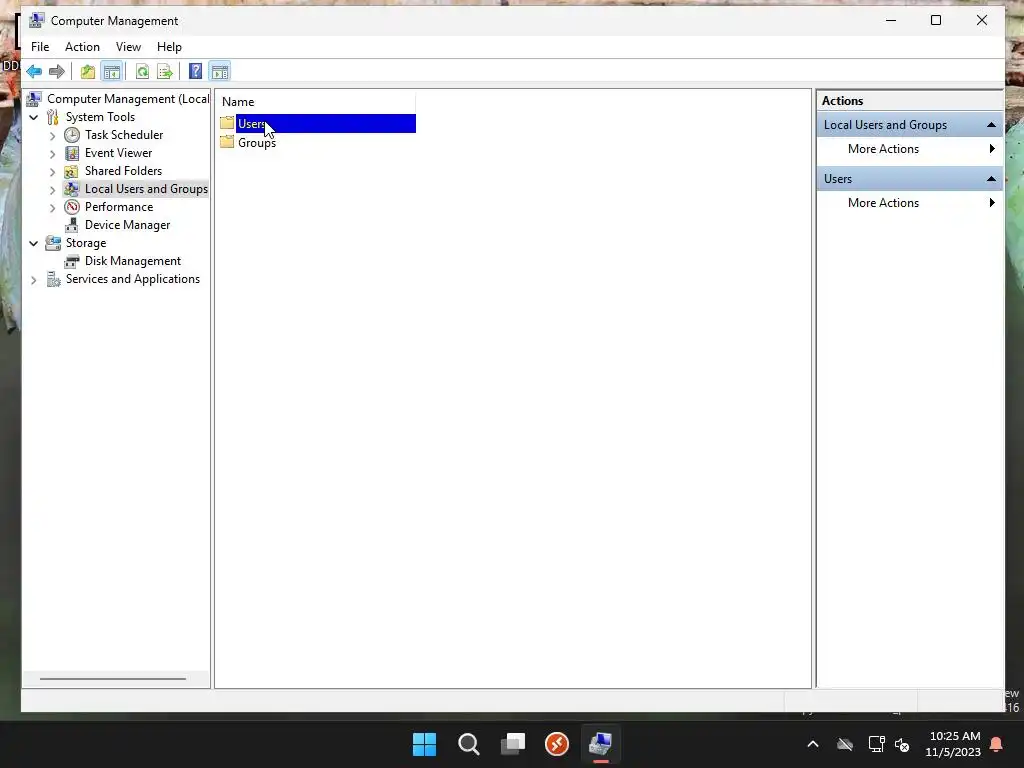Open notifications bell in system tray

coord(997,744)
